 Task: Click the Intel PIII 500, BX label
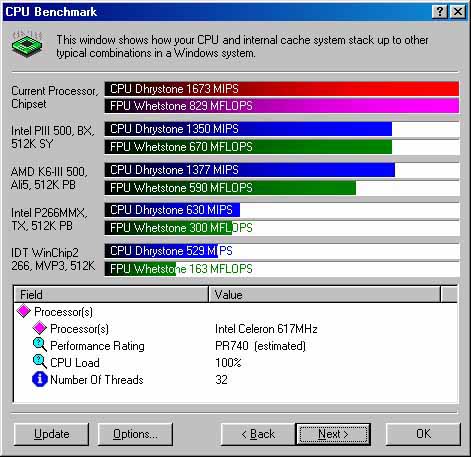[x=52, y=137]
